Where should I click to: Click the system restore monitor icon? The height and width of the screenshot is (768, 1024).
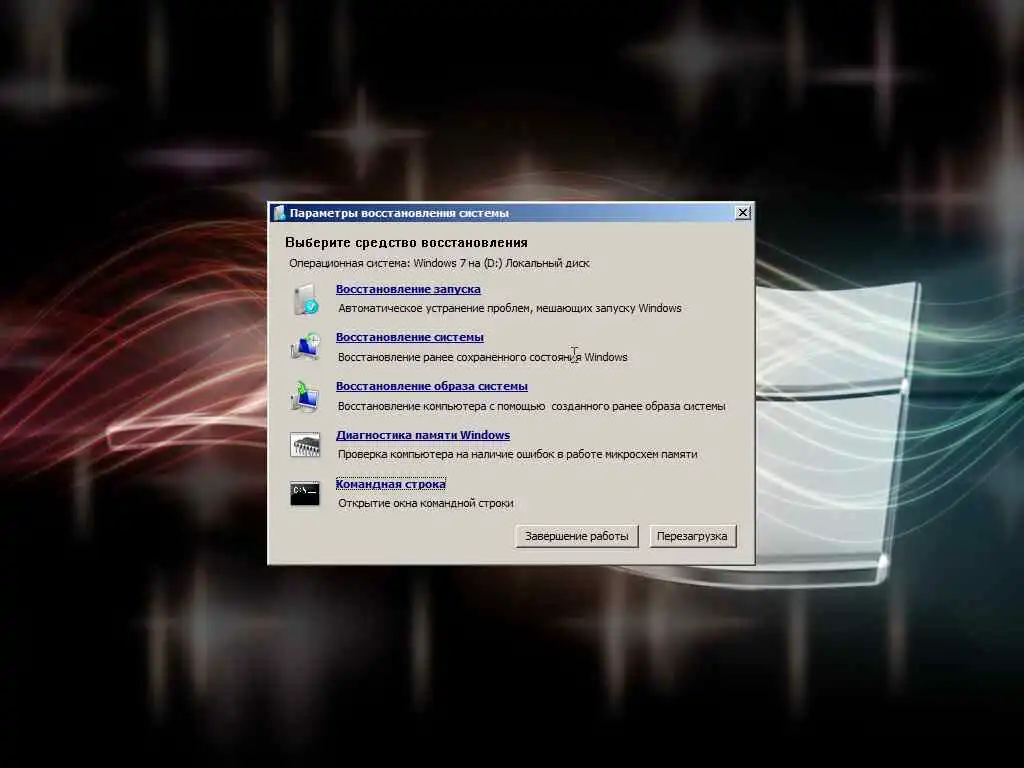point(305,347)
